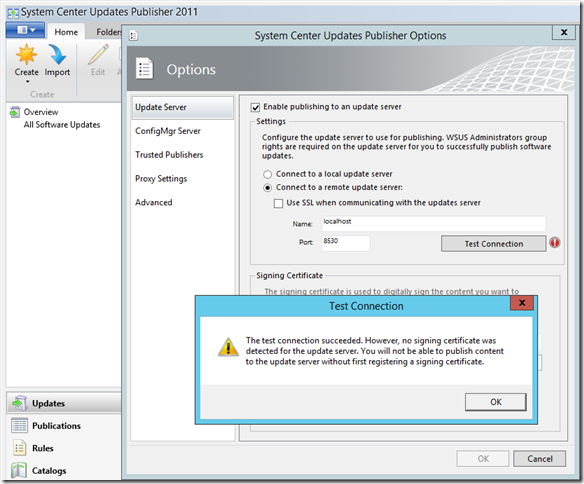Click the Options dialog title bar icon
The height and width of the screenshot is (484, 584).
pyautogui.click(x=133, y=36)
